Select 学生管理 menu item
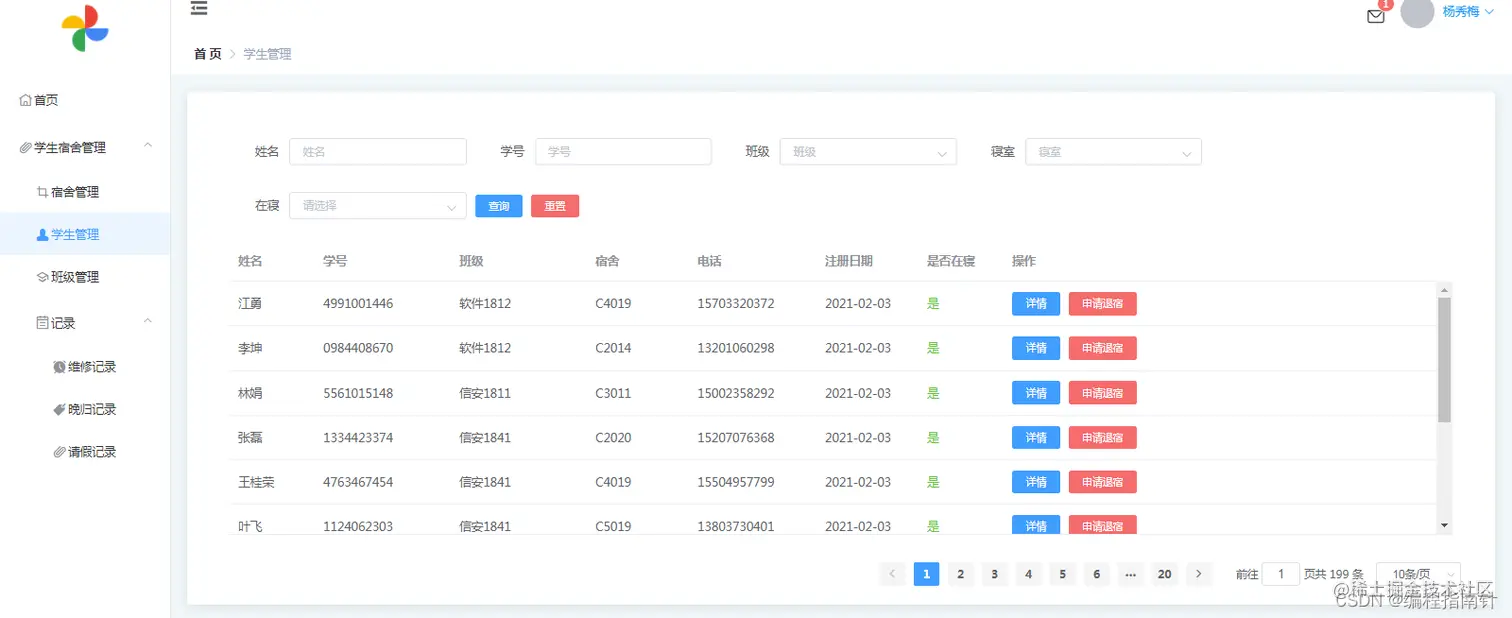 (x=85, y=235)
